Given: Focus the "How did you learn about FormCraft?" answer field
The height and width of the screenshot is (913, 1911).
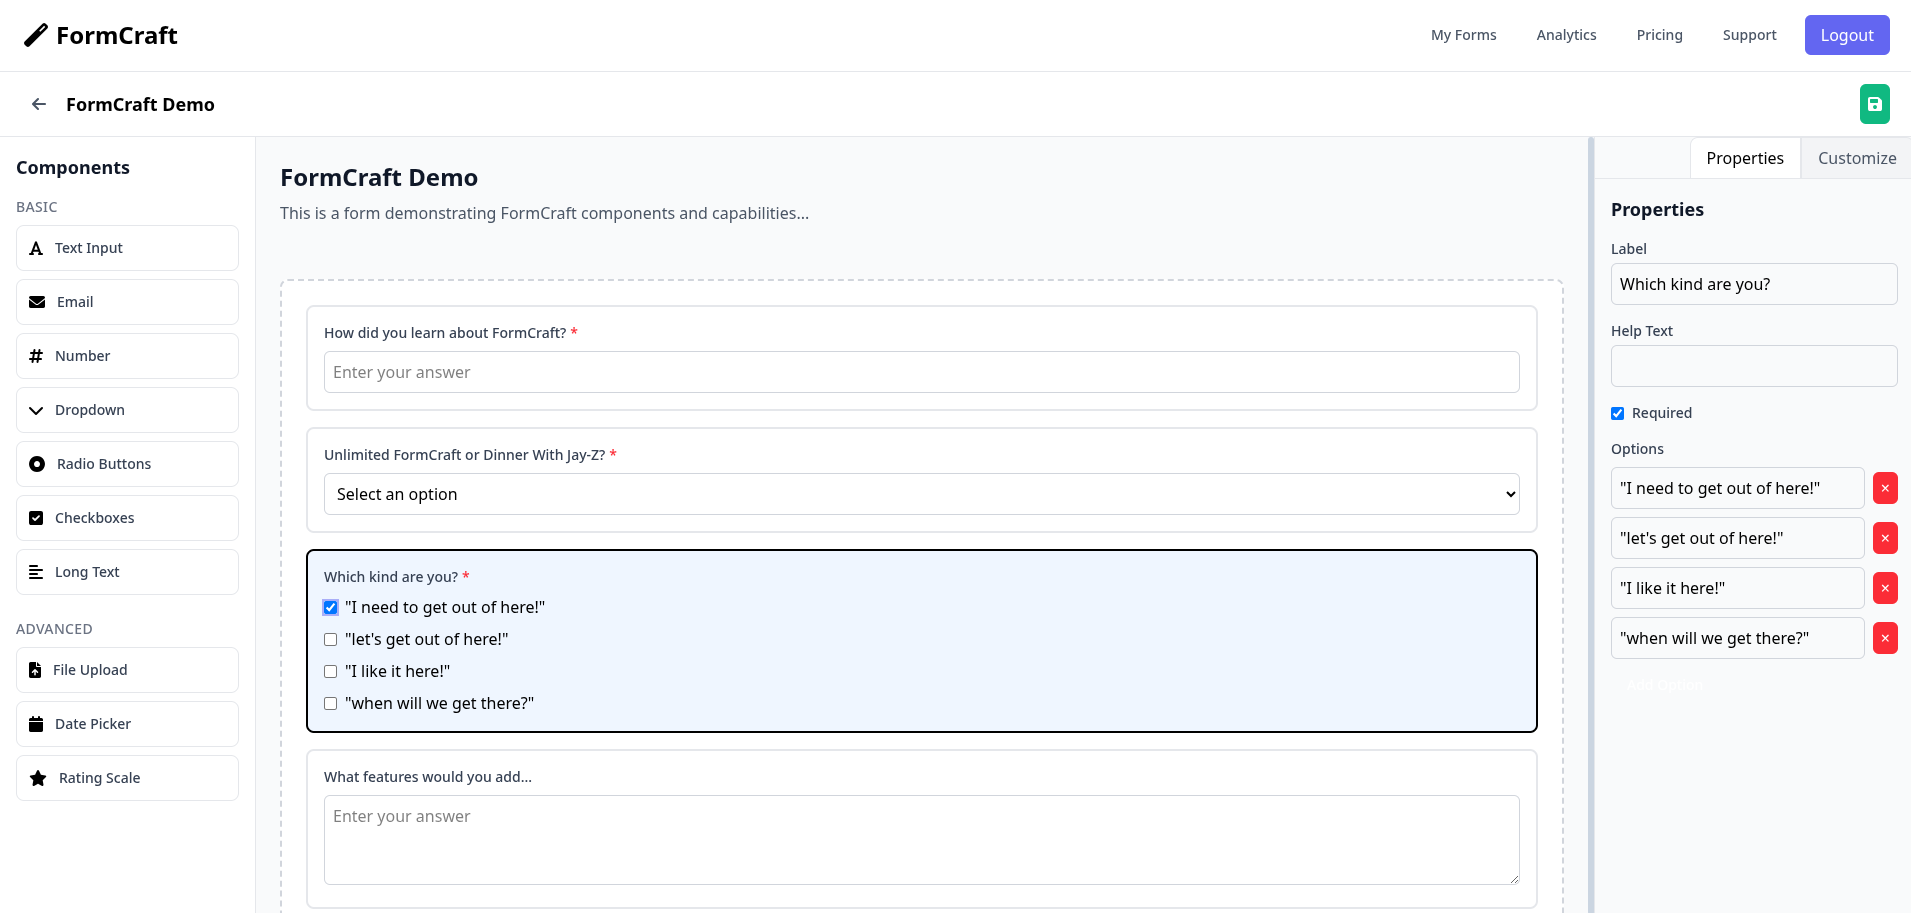Looking at the screenshot, I should click(921, 372).
